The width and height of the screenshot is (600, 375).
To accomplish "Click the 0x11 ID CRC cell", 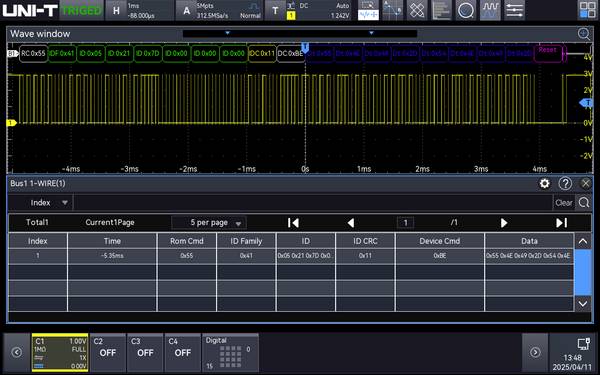I will (x=365, y=256).
